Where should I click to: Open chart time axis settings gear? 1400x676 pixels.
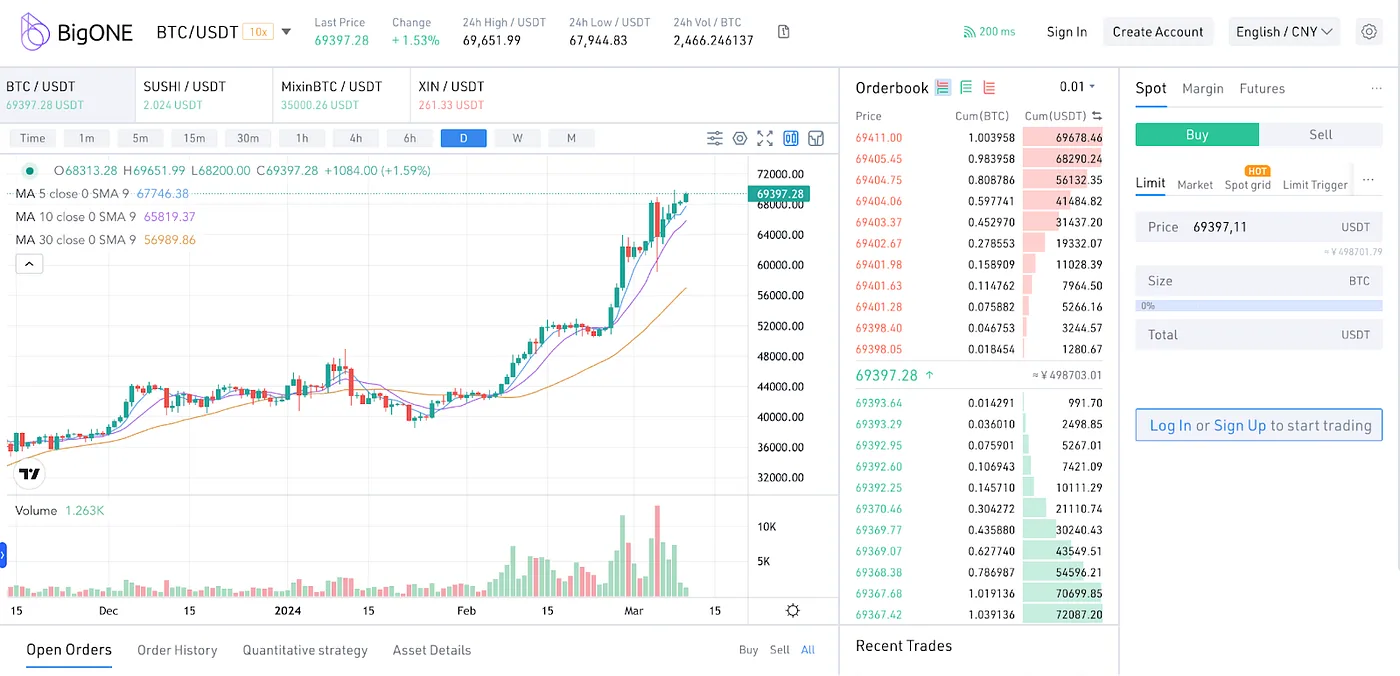[x=793, y=611]
